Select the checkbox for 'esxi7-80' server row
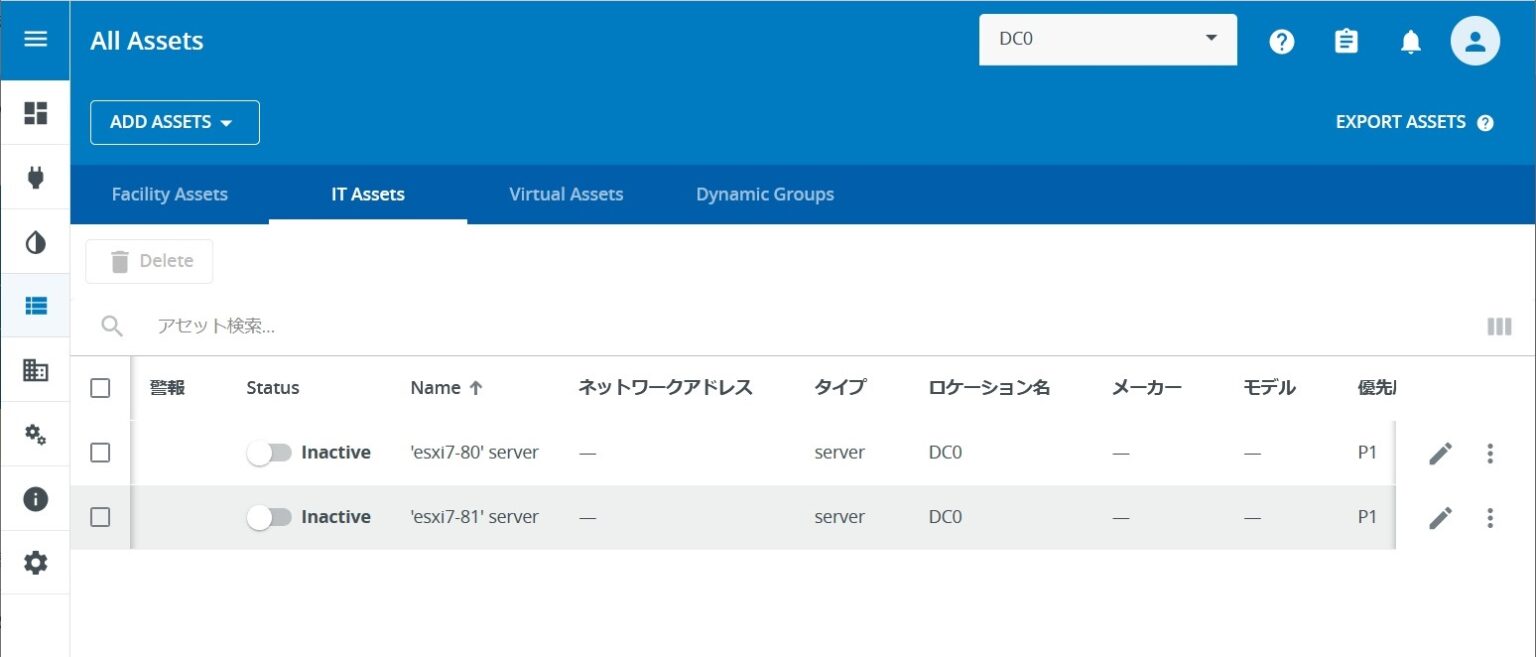Viewport: 1536px width, 657px height. (100, 452)
